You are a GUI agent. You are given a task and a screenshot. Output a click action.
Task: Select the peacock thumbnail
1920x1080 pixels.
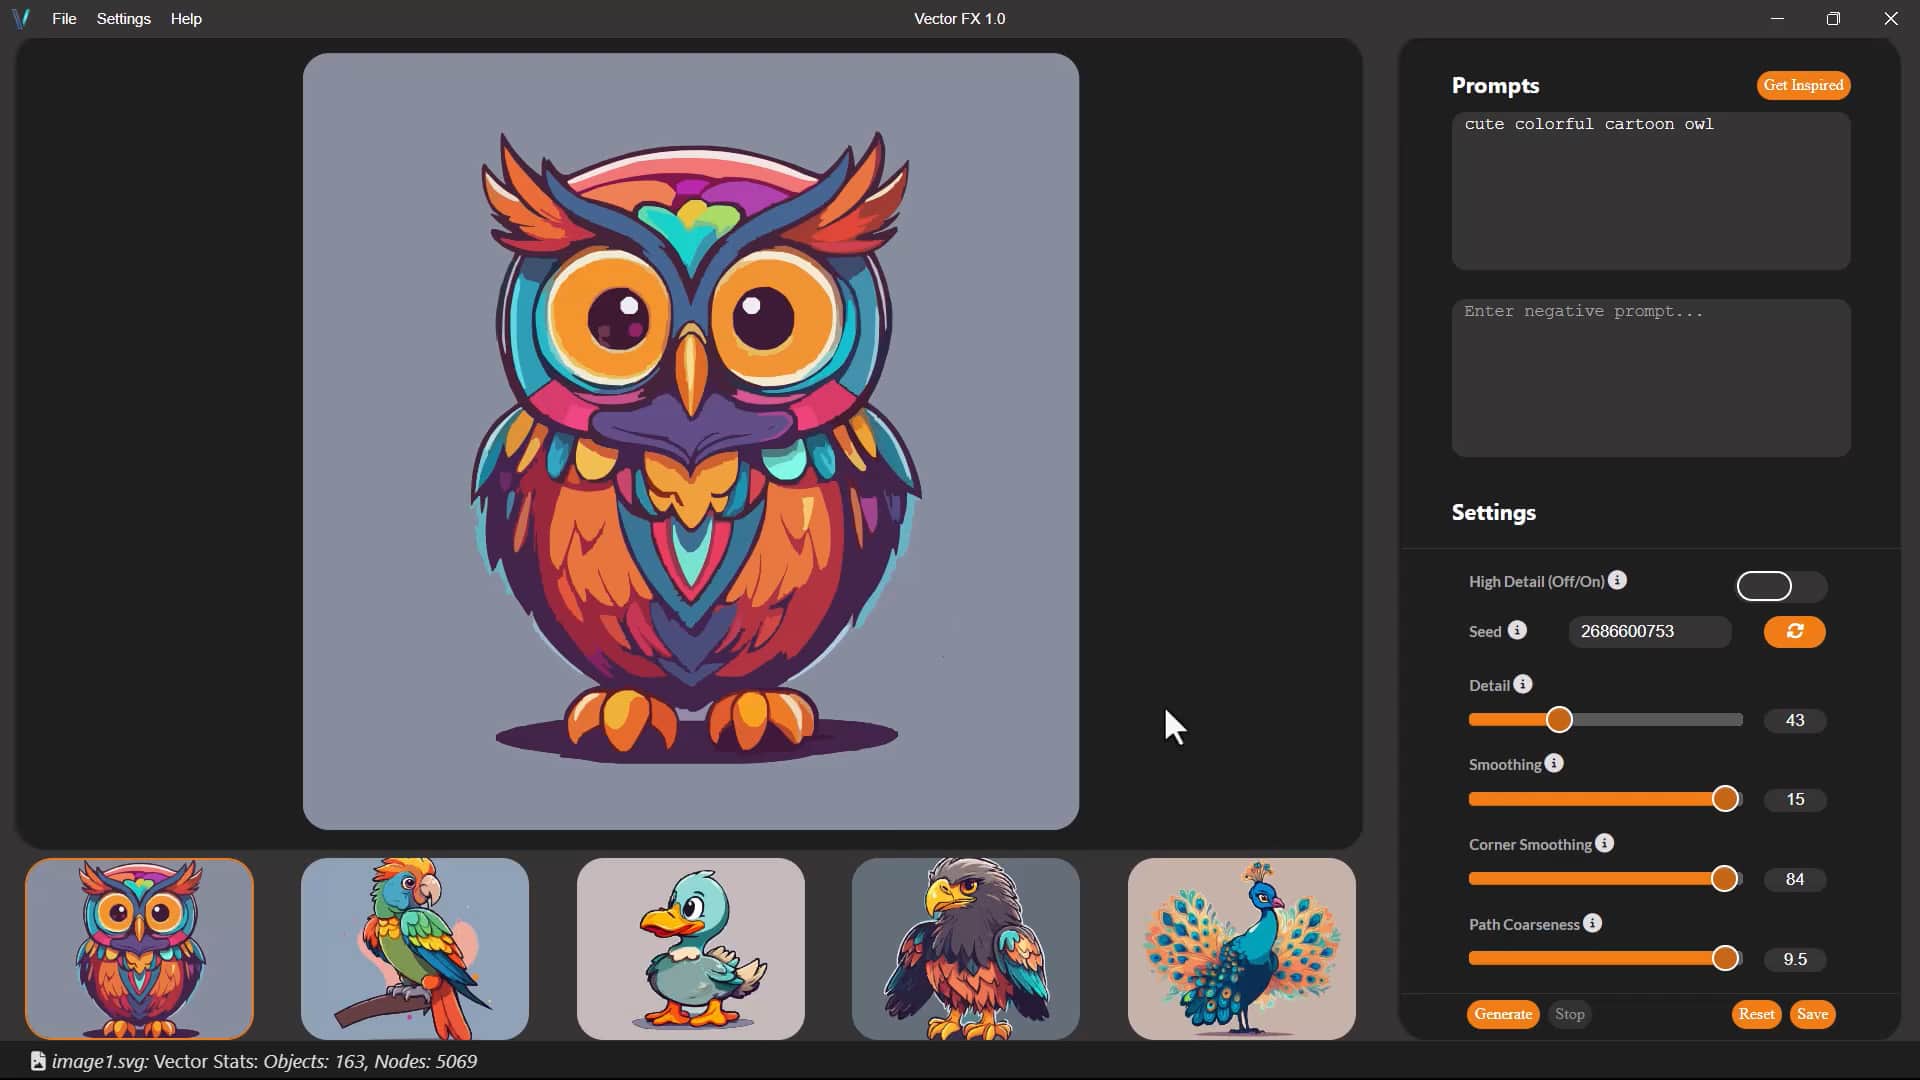click(1240, 948)
